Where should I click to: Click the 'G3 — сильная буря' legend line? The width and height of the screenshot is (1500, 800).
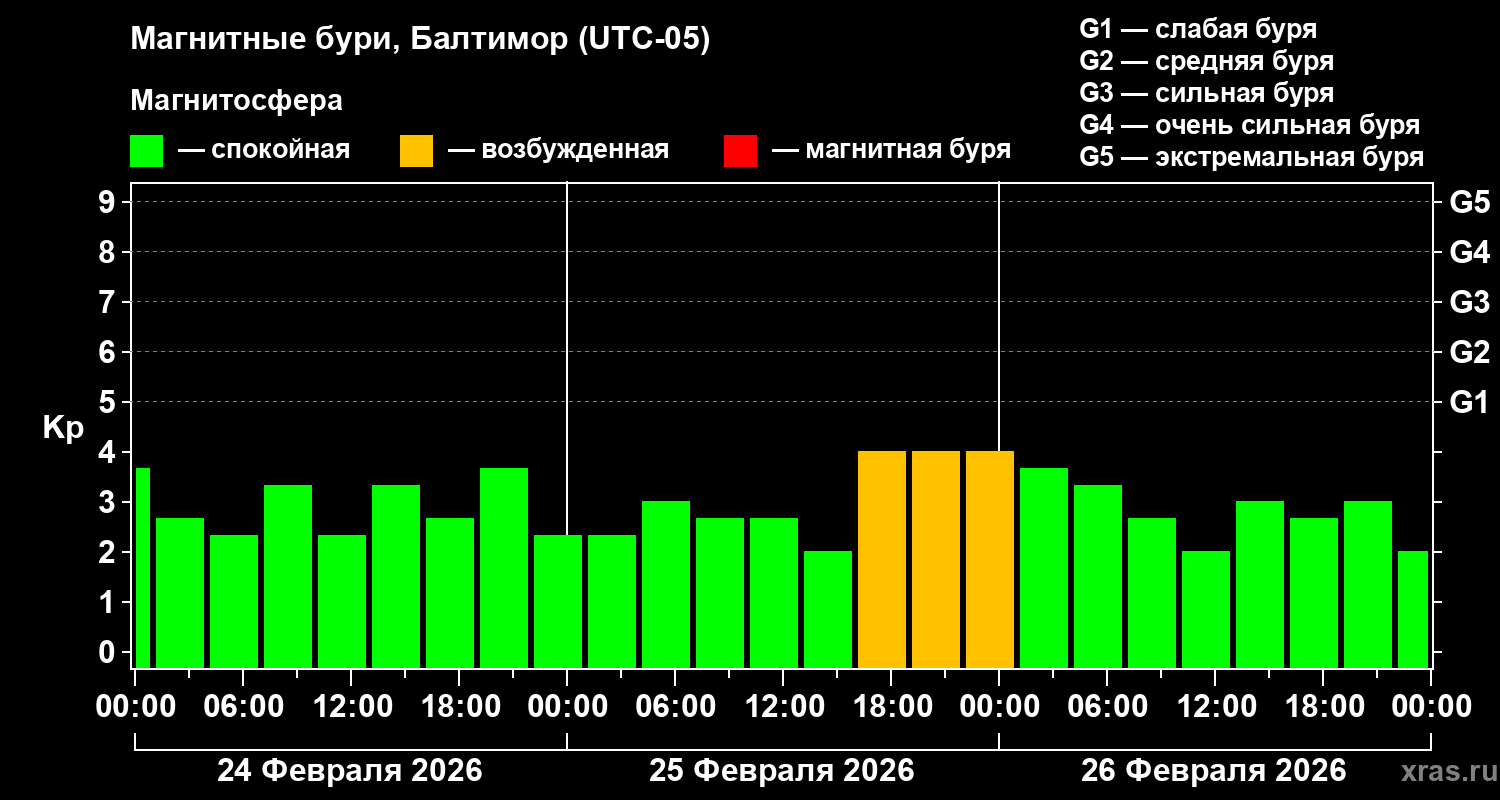1206,93
